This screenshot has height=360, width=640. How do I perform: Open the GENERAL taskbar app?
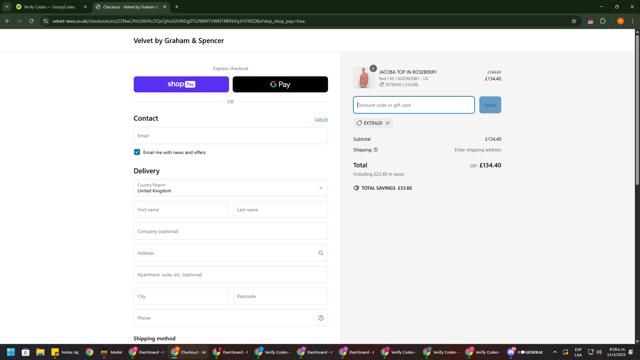[525, 352]
